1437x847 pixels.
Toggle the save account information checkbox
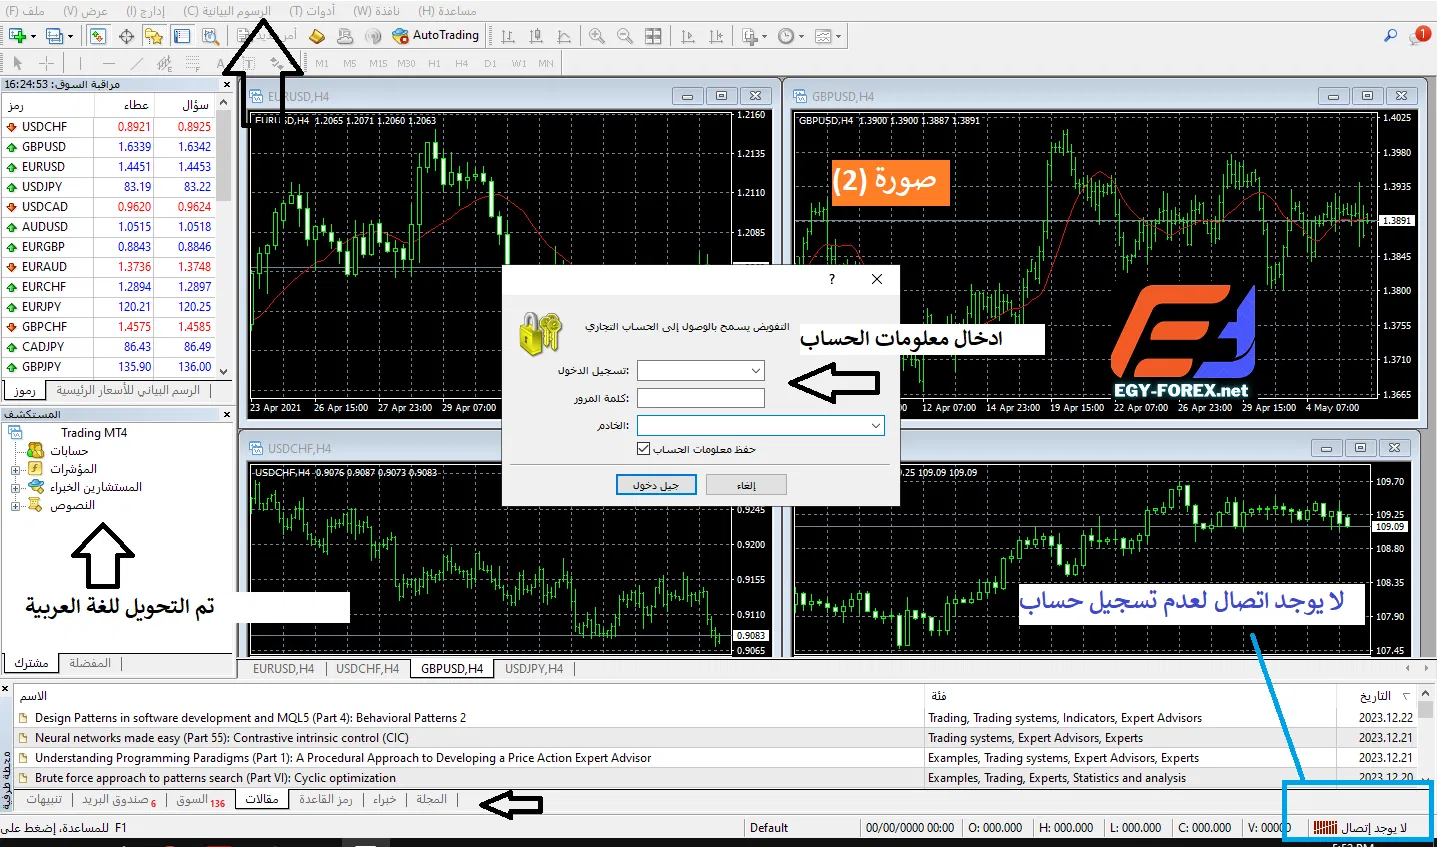[643, 449]
